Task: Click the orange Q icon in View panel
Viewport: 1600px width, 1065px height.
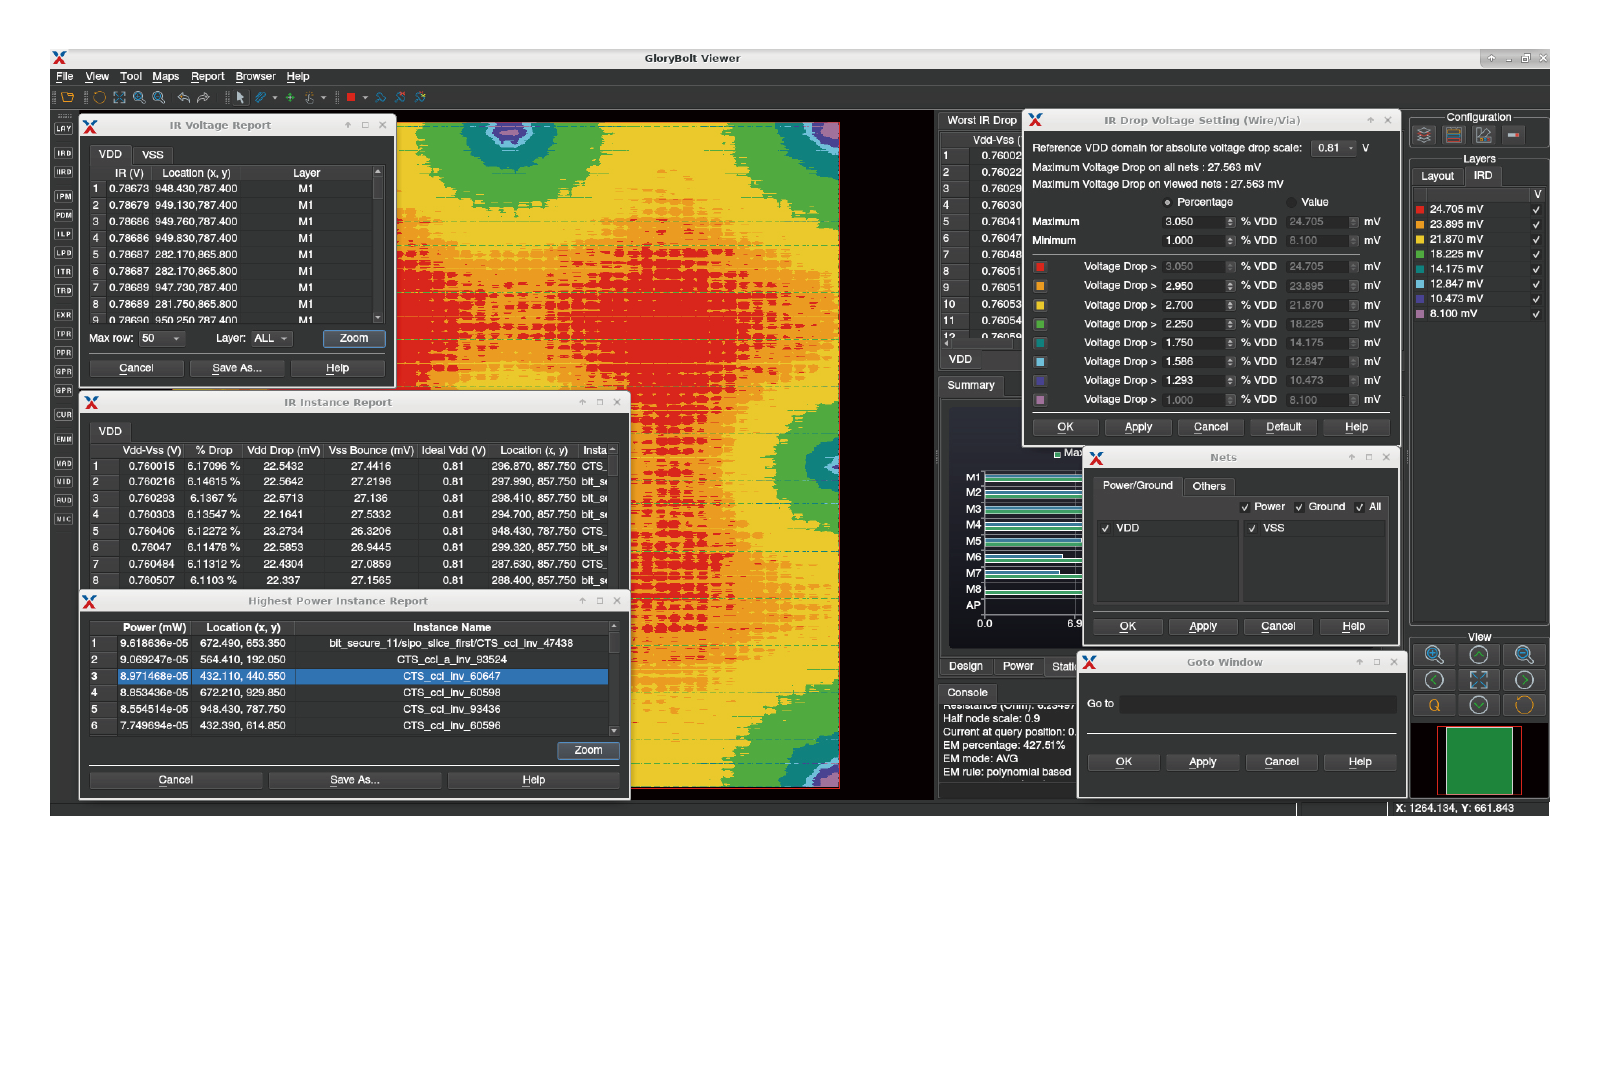Action: 1434,705
